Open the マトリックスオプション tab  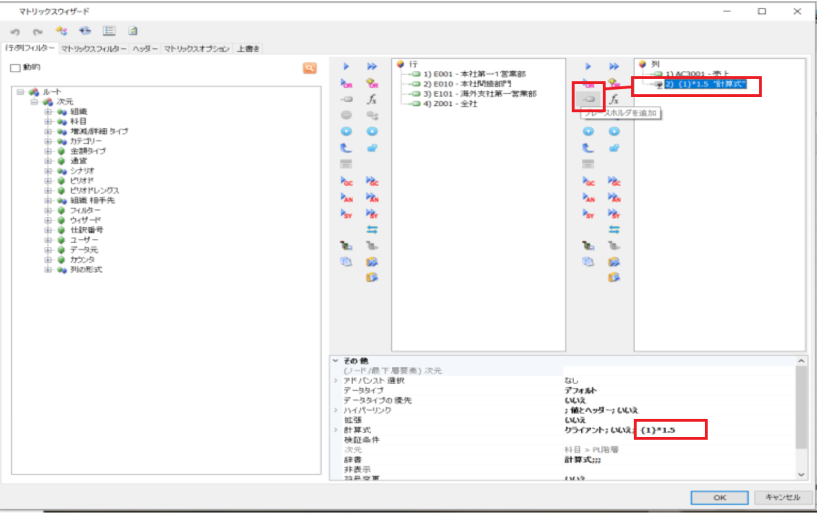(x=196, y=48)
